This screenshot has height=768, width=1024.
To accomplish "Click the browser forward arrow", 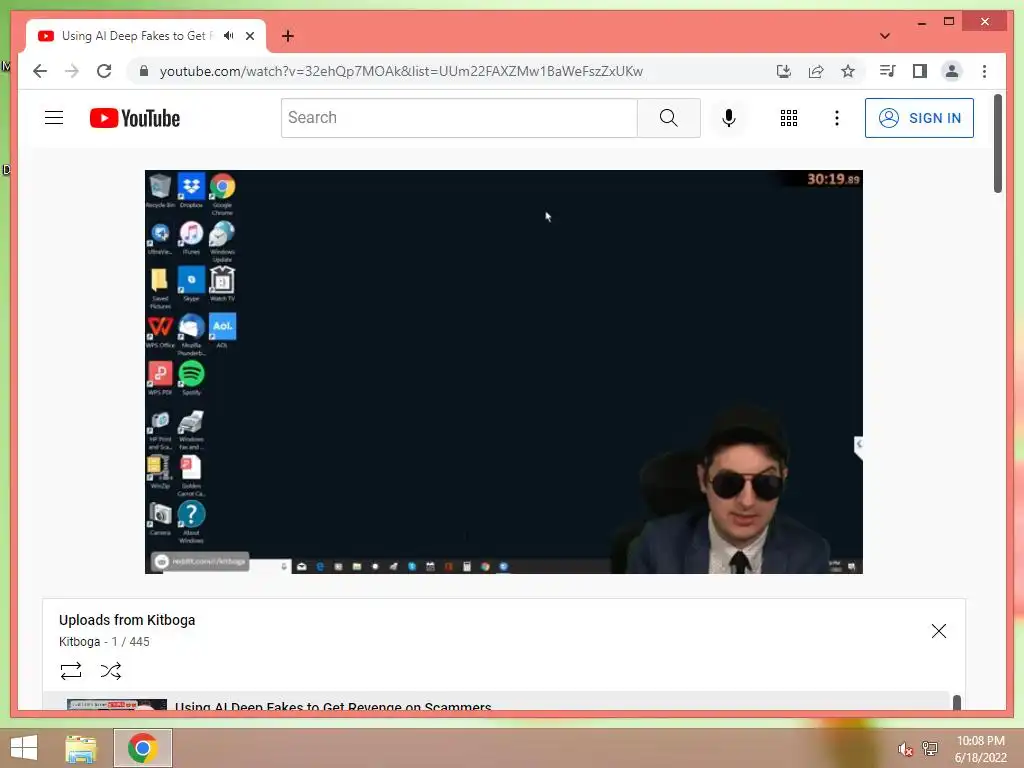I will [x=72, y=71].
